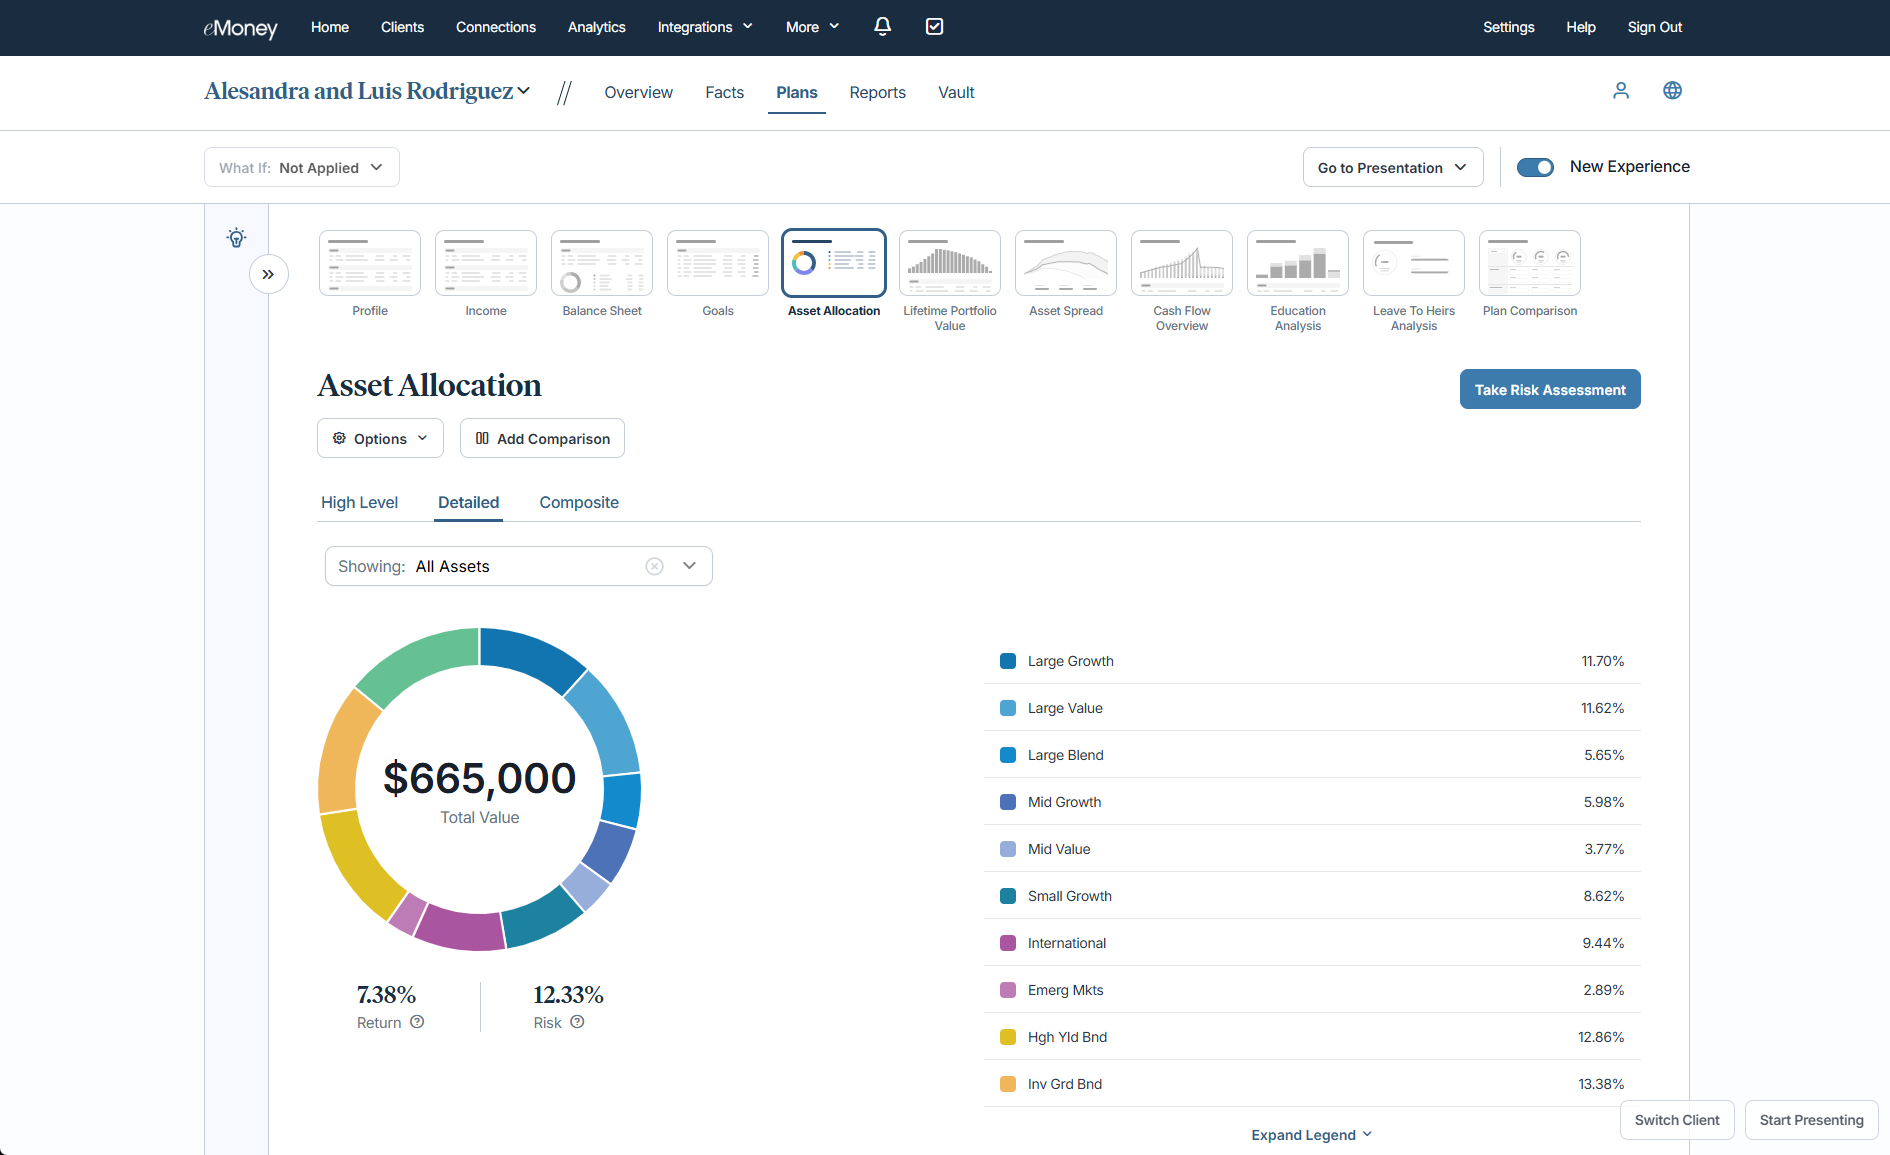Click the Large Growth color swatch

pyautogui.click(x=1008, y=661)
